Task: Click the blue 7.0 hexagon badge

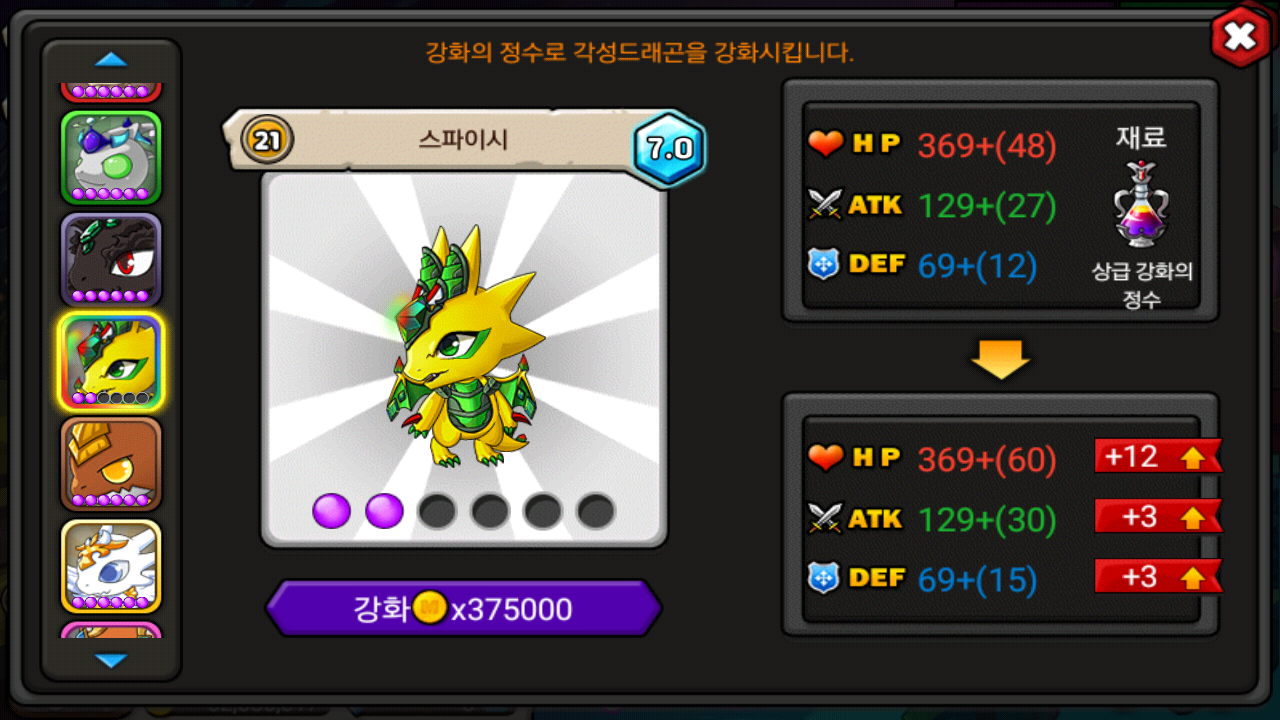Action: pos(669,149)
